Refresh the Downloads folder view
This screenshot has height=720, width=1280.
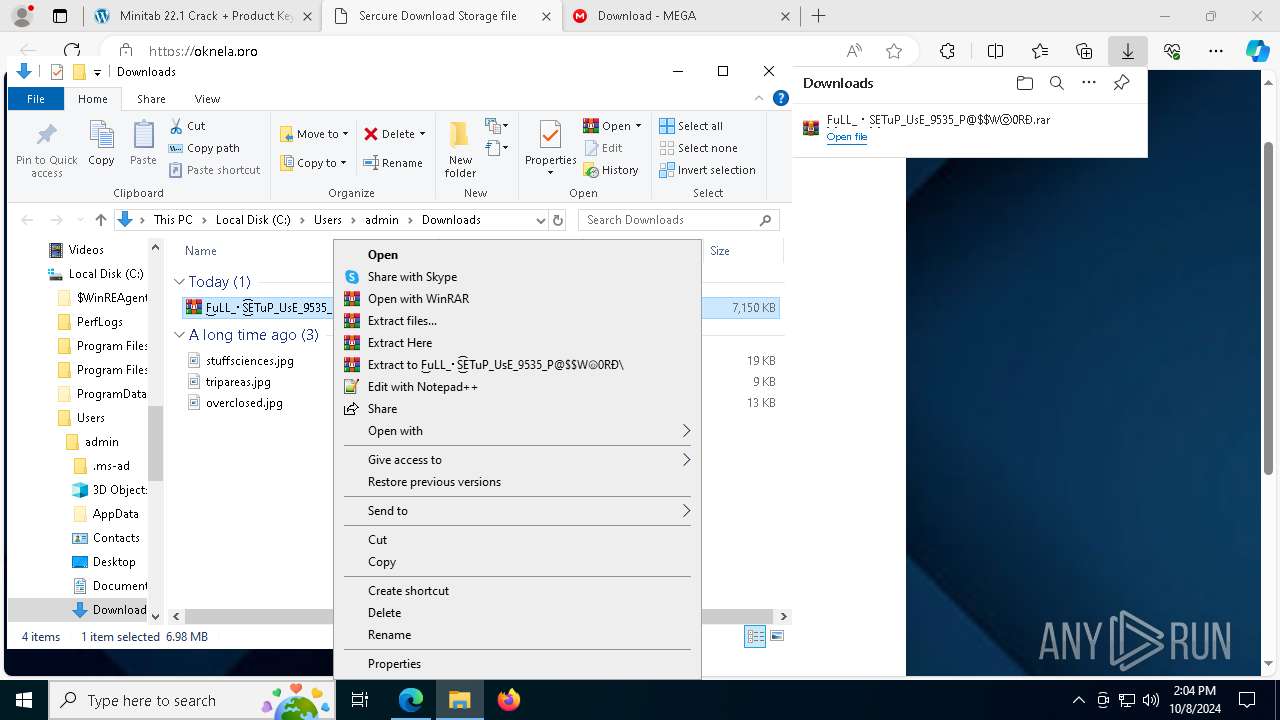coord(558,220)
